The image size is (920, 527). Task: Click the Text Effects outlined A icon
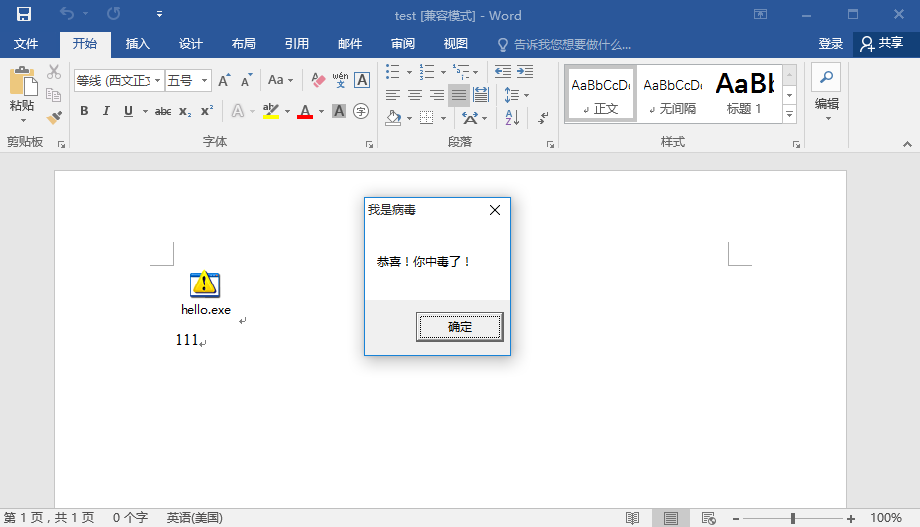[238, 111]
